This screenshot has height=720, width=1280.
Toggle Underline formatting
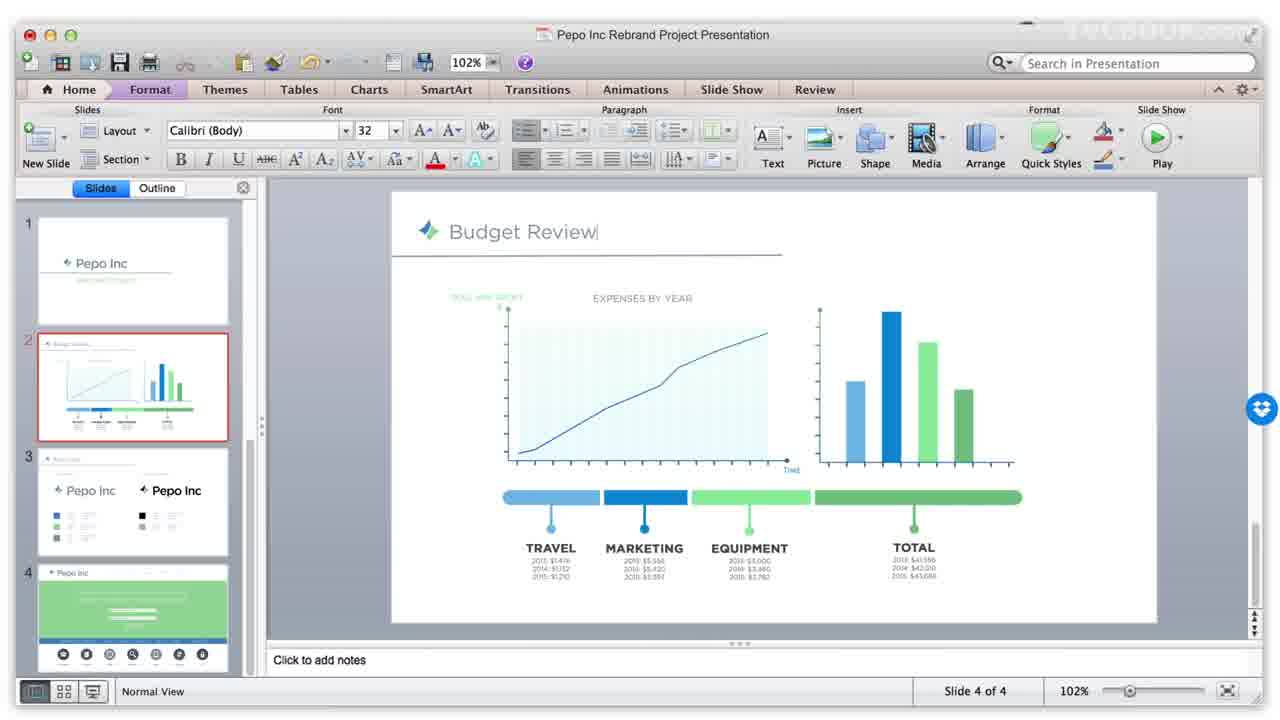coord(238,159)
